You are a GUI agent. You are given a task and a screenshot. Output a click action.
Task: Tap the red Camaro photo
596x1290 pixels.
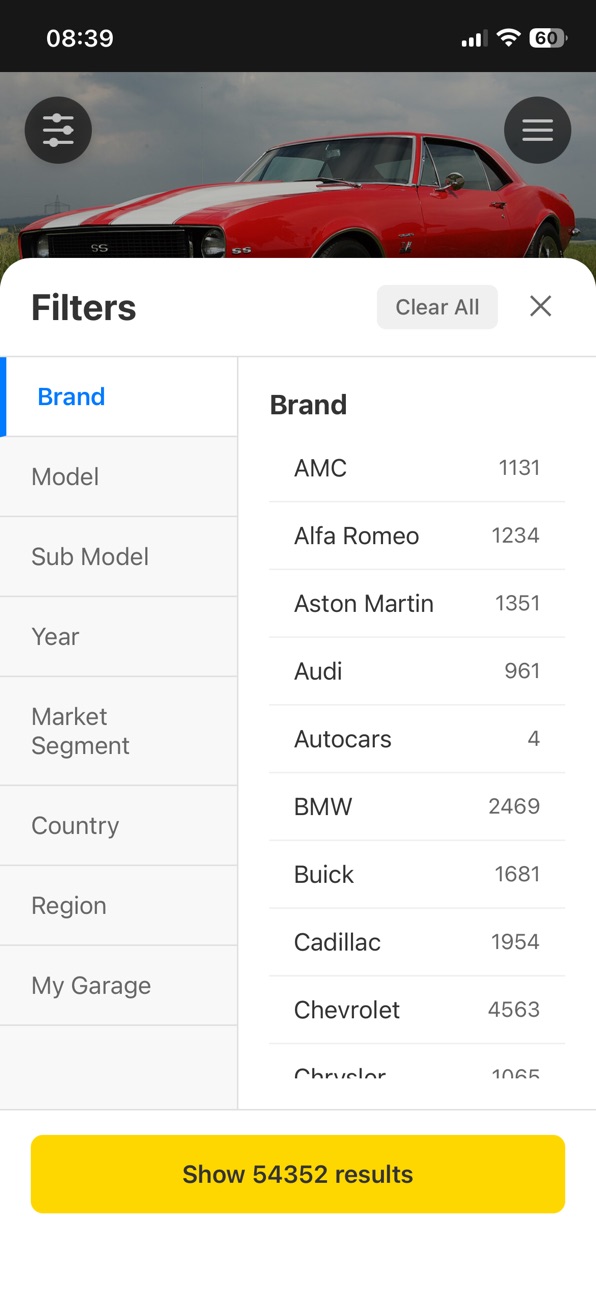coord(298,190)
